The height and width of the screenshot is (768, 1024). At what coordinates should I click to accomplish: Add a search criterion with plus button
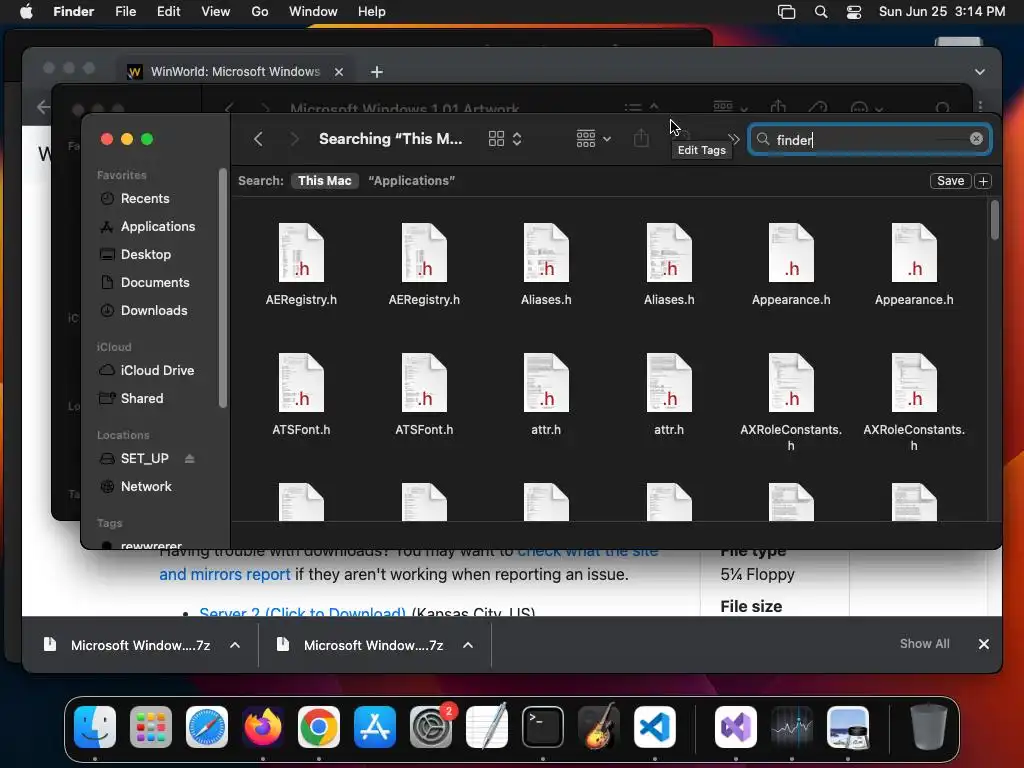pyautogui.click(x=983, y=181)
